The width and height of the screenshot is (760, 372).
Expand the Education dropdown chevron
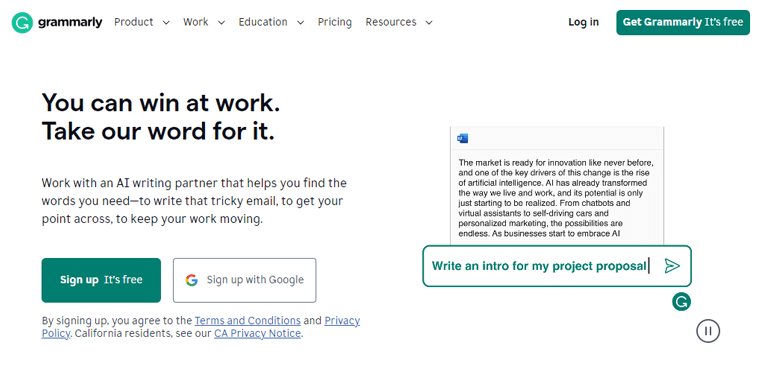point(300,23)
